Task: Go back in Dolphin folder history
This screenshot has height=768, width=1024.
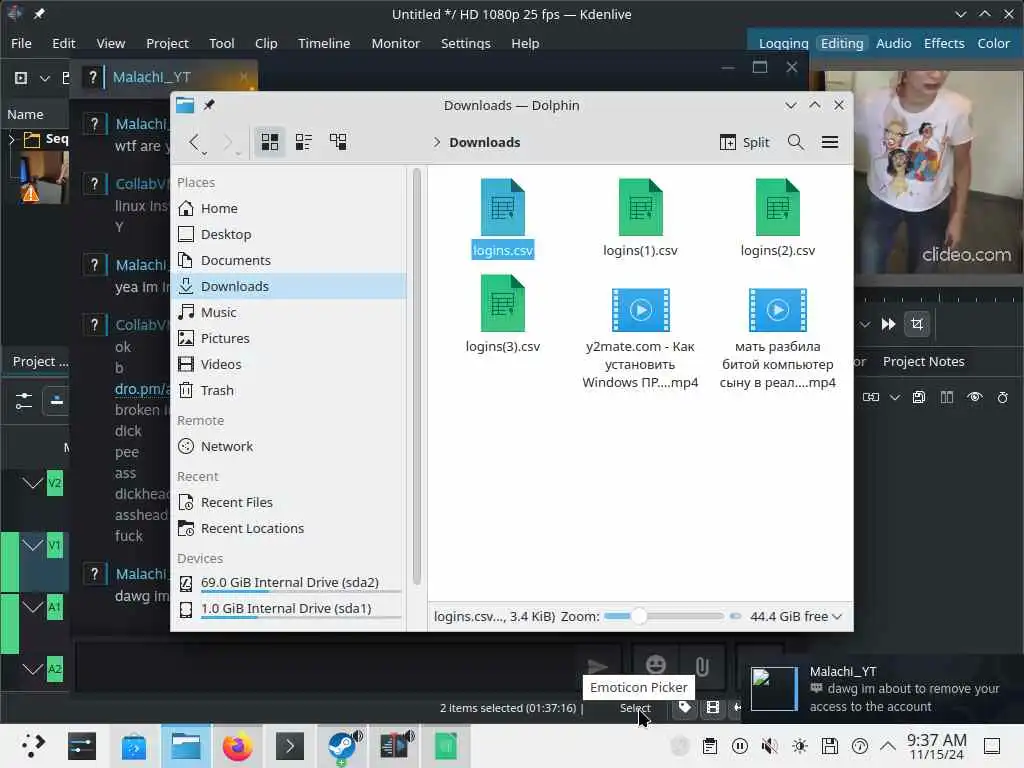Action: [195, 142]
